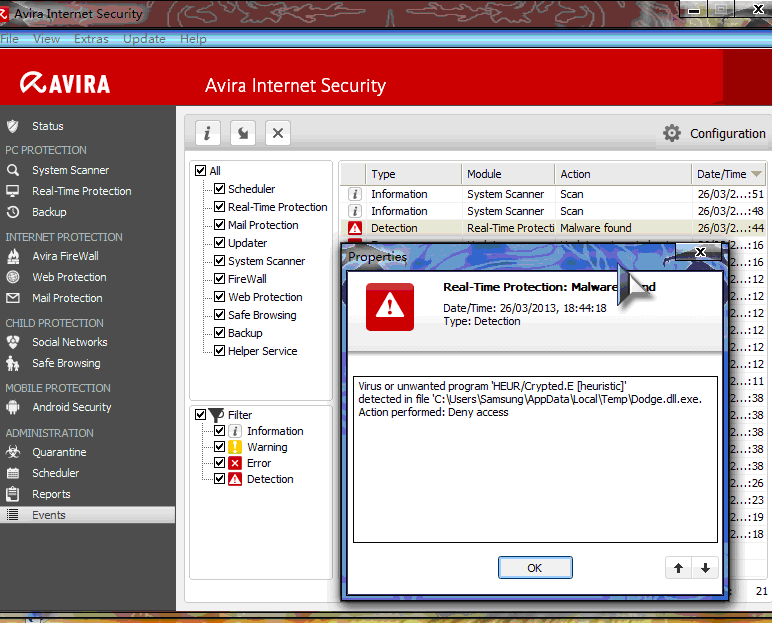
Task: Toggle System Scanner module checkbox
Action: (220, 261)
